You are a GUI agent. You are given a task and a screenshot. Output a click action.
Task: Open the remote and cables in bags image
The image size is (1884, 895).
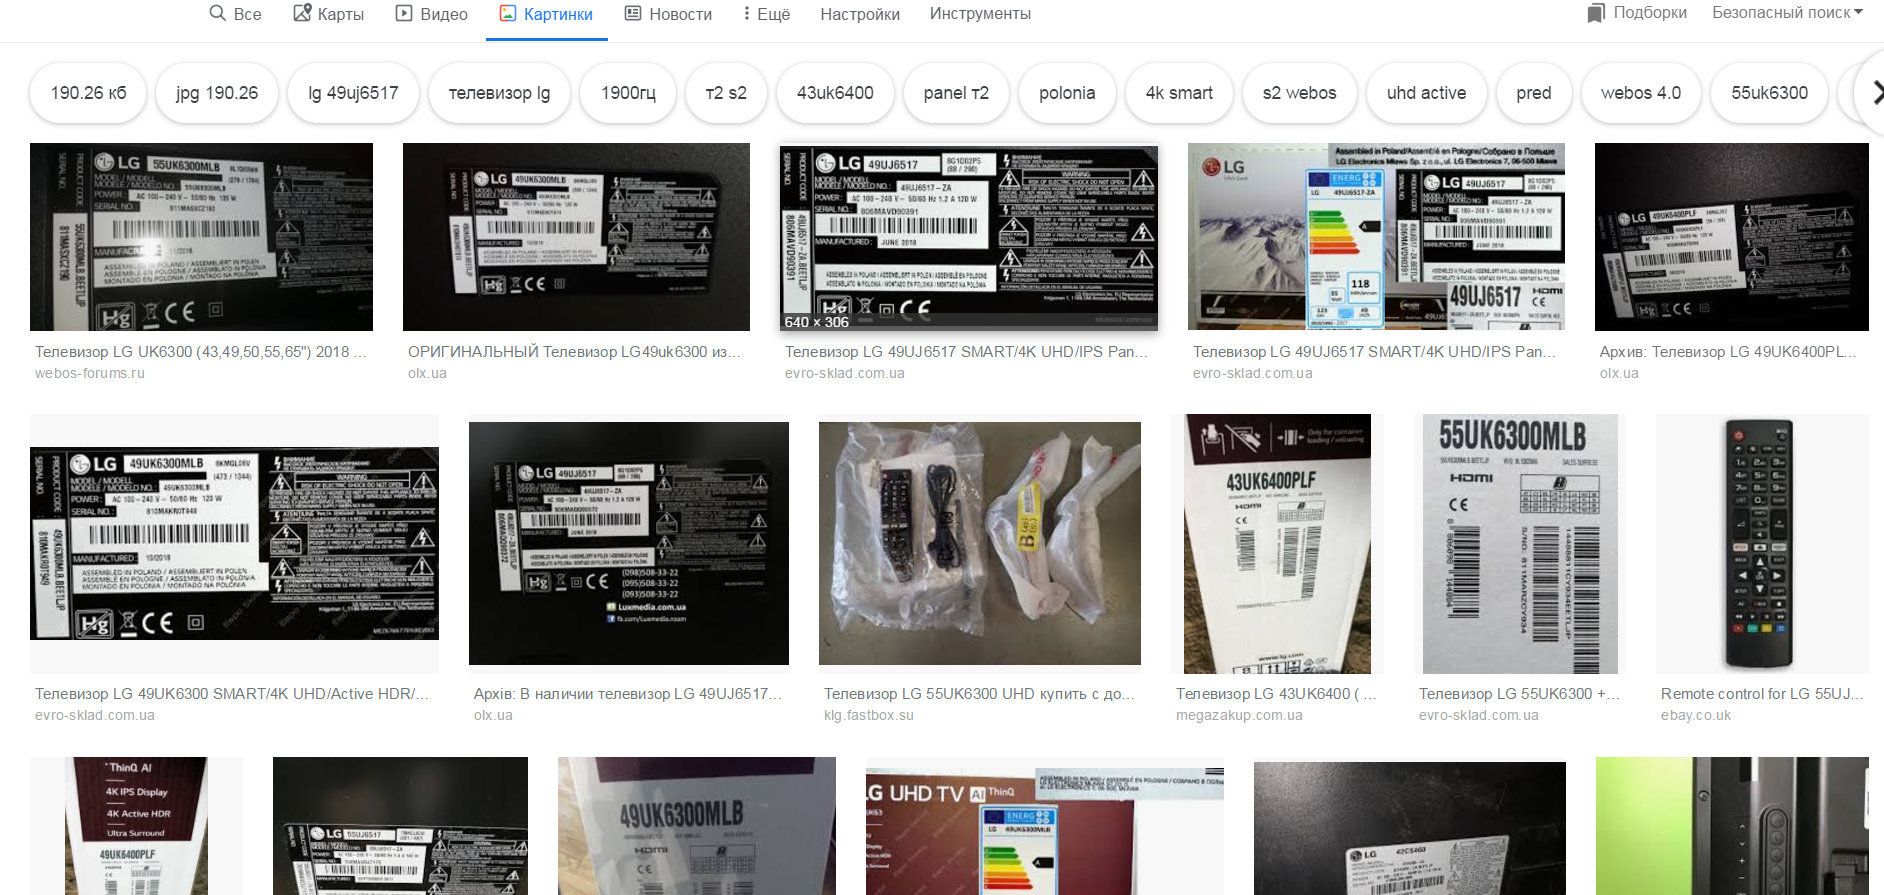pyautogui.click(x=979, y=543)
